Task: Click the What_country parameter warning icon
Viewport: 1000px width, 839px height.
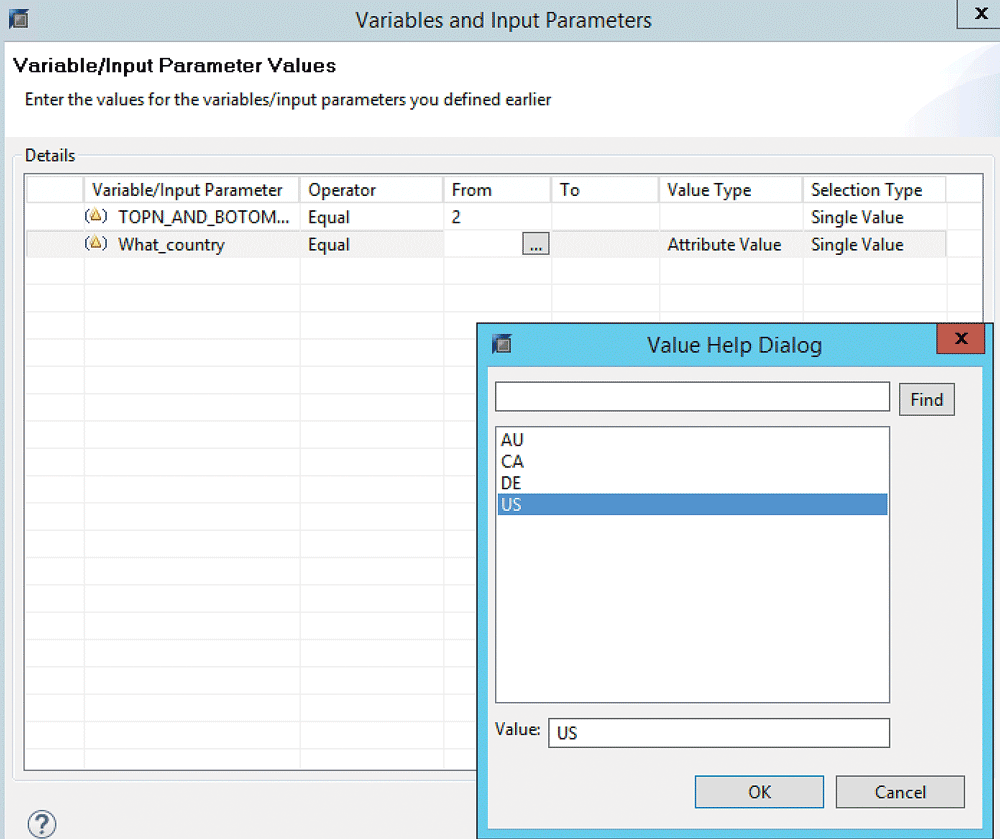Action: (x=96, y=244)
